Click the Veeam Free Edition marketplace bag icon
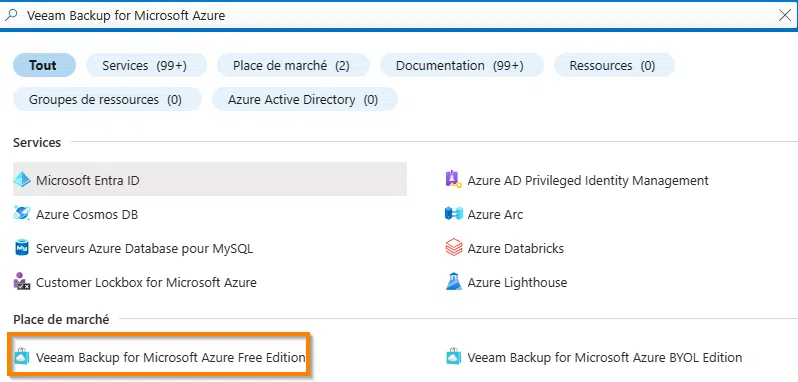The height and width of the screenshot is (382, 798). point(22,357)
